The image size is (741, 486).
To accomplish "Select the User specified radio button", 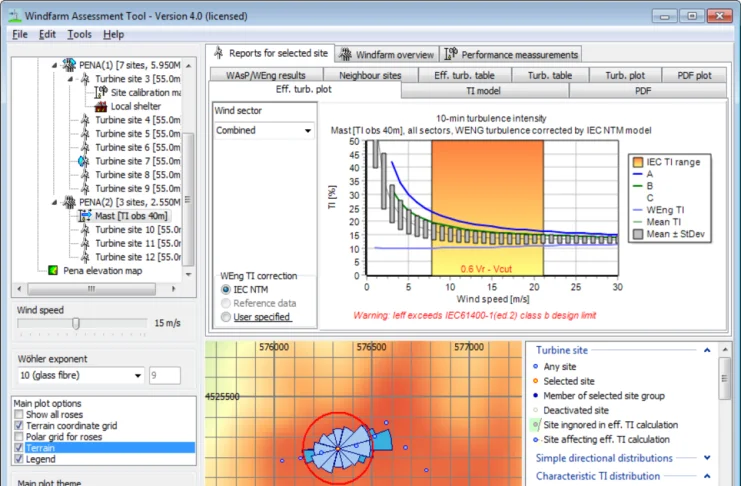I will point(226,317).
